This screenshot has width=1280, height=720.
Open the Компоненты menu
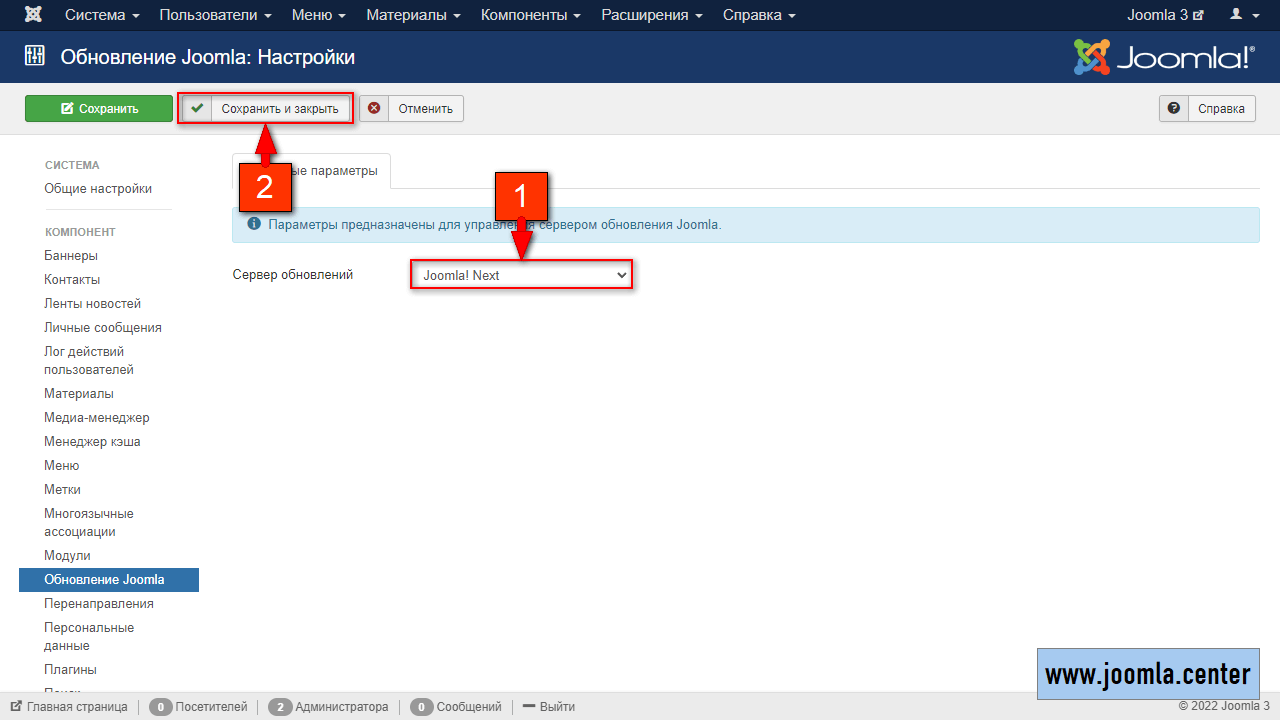coord(530,15)
